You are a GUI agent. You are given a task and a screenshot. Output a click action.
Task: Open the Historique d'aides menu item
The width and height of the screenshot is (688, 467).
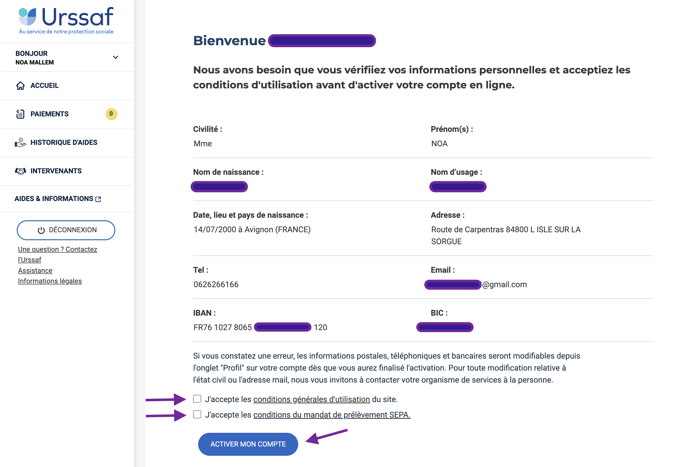[67, 143]
